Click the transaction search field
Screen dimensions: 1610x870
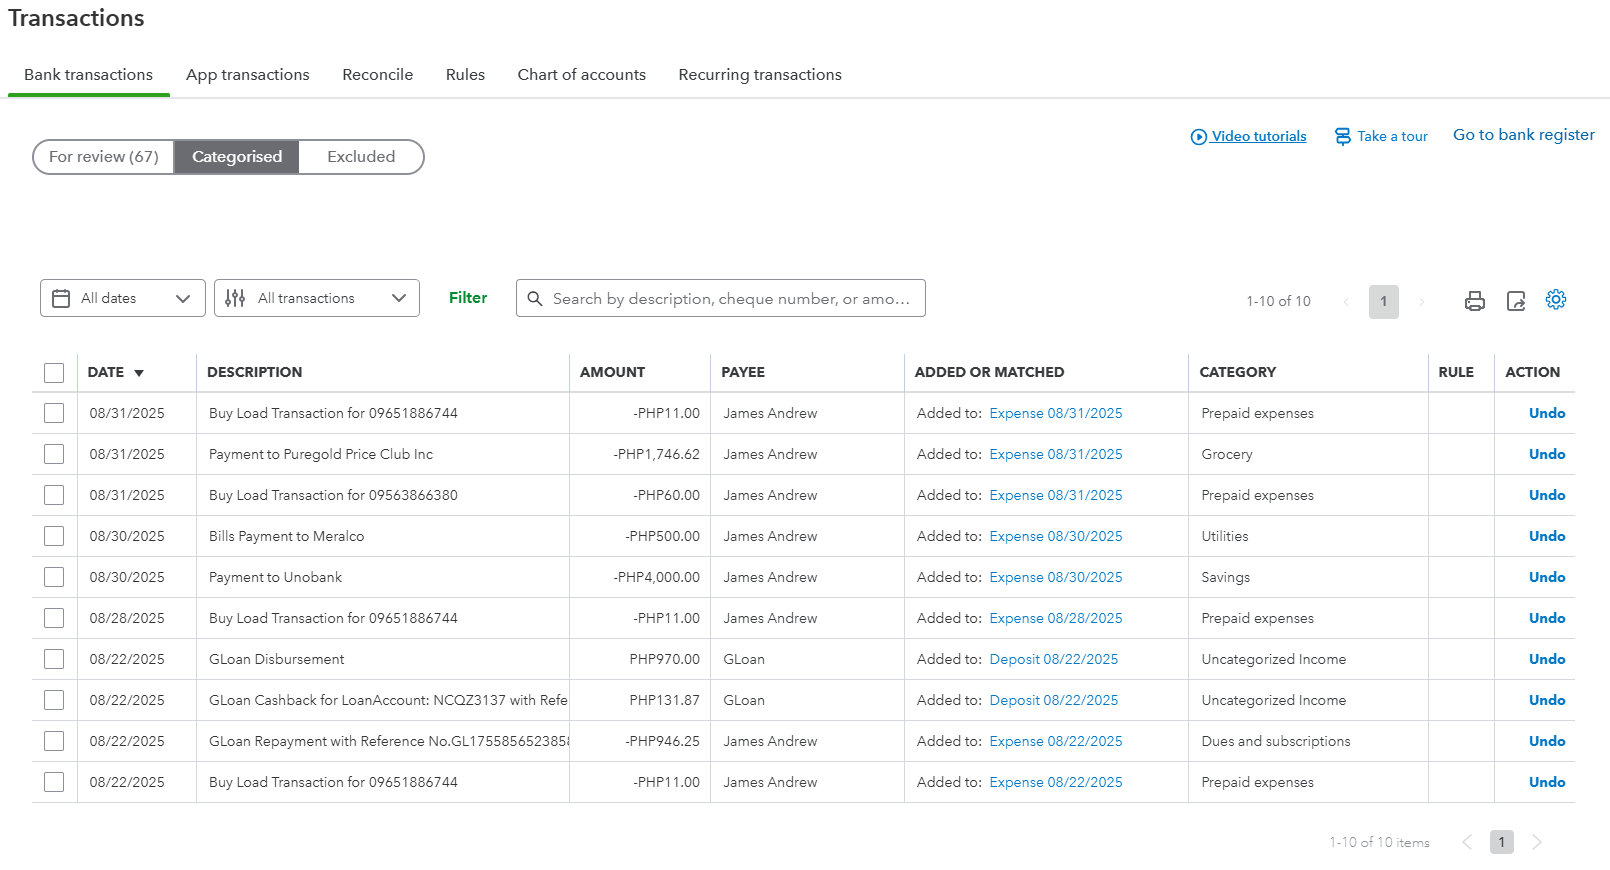coord(730,299)
